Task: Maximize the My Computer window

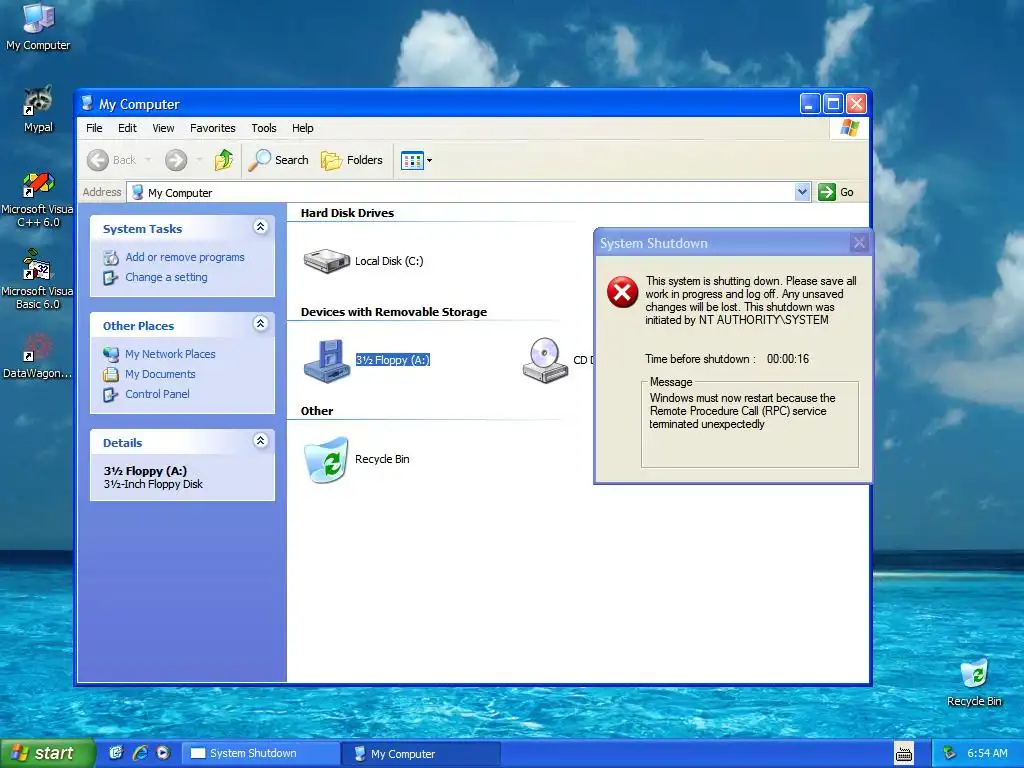Action: (833, 103)
